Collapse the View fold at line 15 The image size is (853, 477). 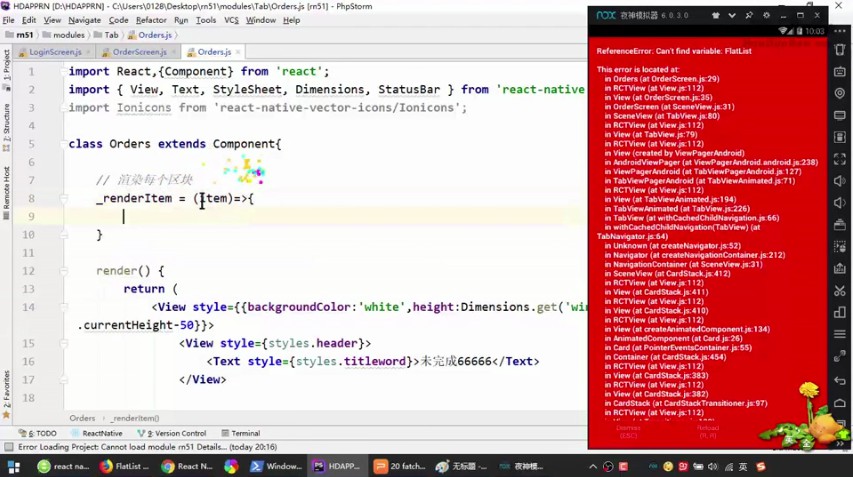click(x=64, y=343)
